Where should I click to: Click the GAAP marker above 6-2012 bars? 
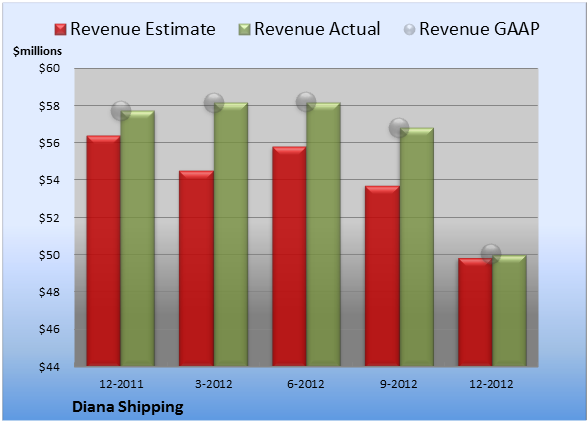pos(306,102)
